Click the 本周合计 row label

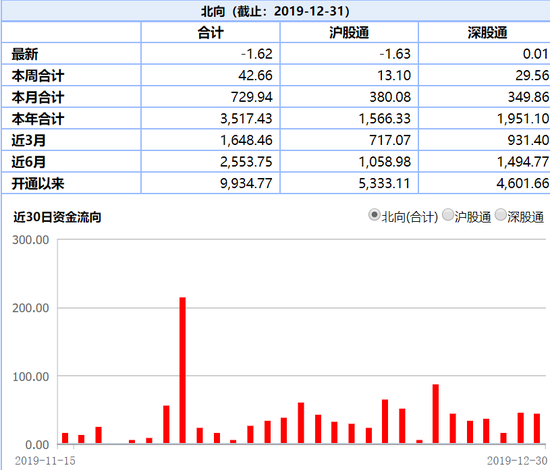[38, 76]
